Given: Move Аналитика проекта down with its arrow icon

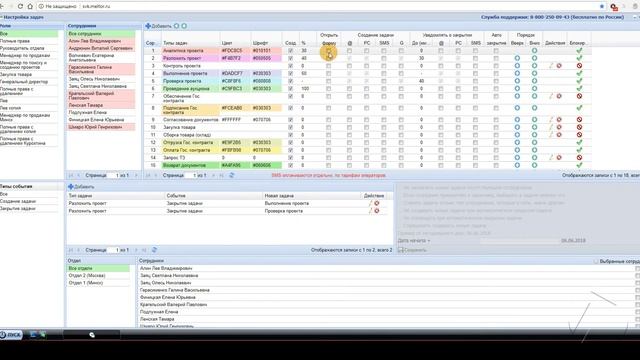Looking at the screenshot, I should [x=534, y=51].
